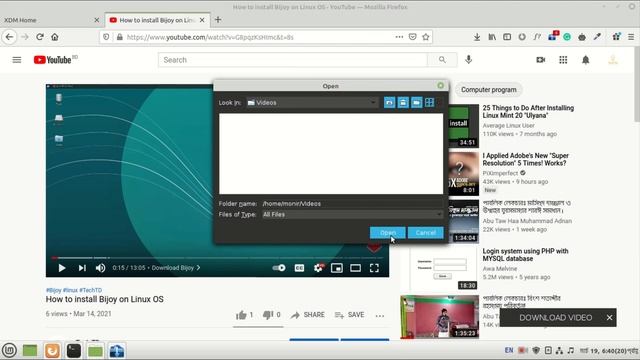Click the DOWNLOAD VIDEO button
This screenshot has width=640, height=360.
pos(556,318)
